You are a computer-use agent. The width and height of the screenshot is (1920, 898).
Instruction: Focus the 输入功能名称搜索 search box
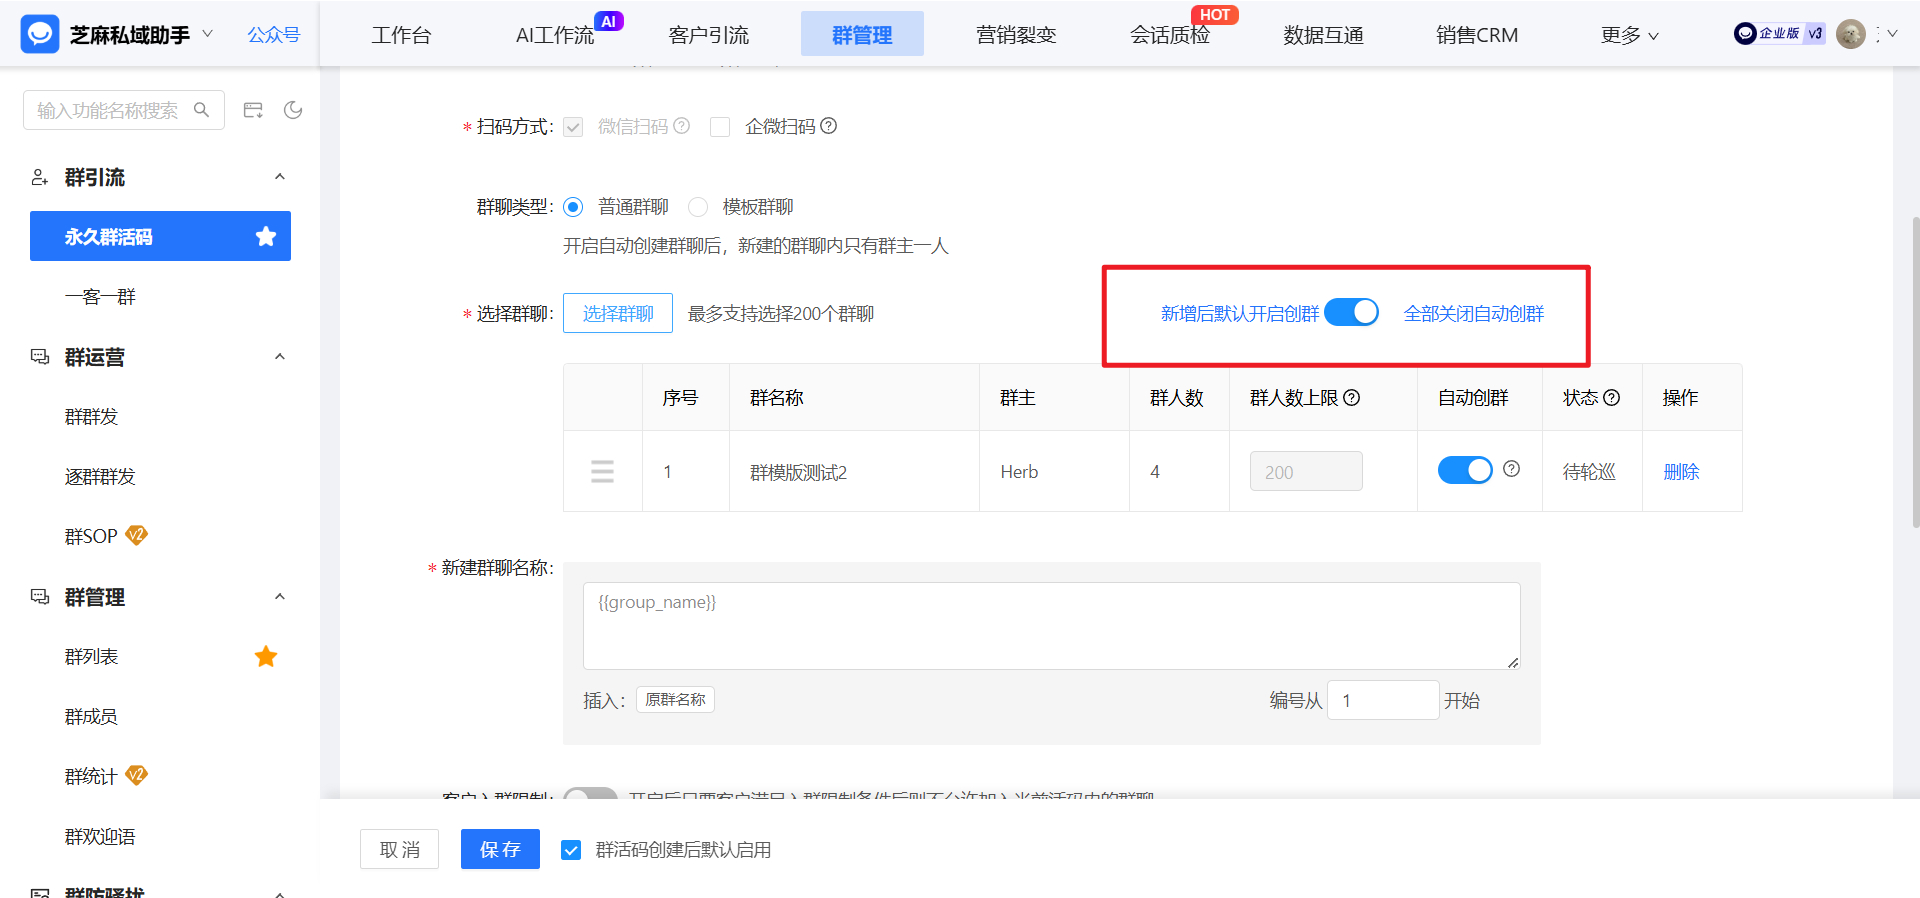click(x=124, y=110)
